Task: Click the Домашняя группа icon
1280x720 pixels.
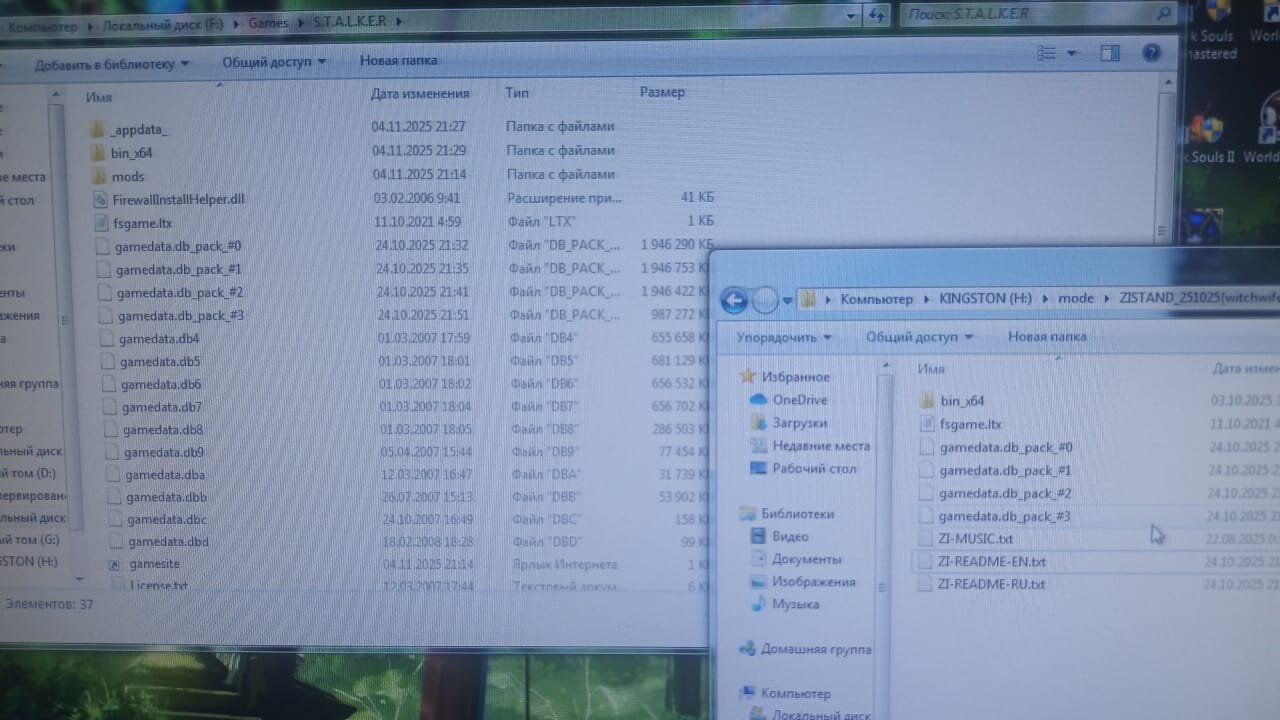Action: coord(748,649)
